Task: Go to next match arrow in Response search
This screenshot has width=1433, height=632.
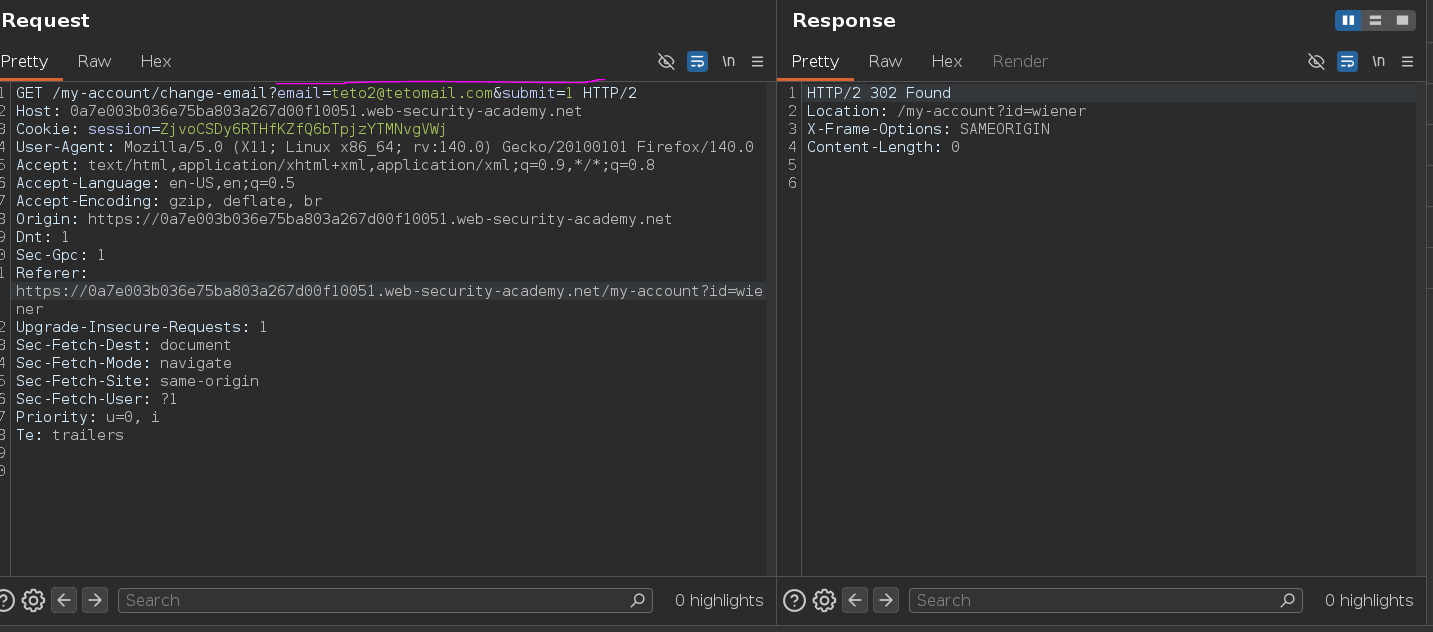Action: [886, 600]
